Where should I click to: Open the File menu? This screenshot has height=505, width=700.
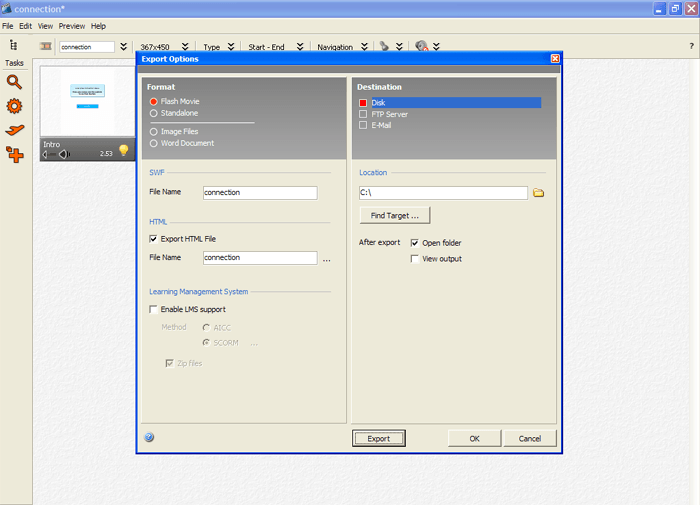tap(8, 26)
